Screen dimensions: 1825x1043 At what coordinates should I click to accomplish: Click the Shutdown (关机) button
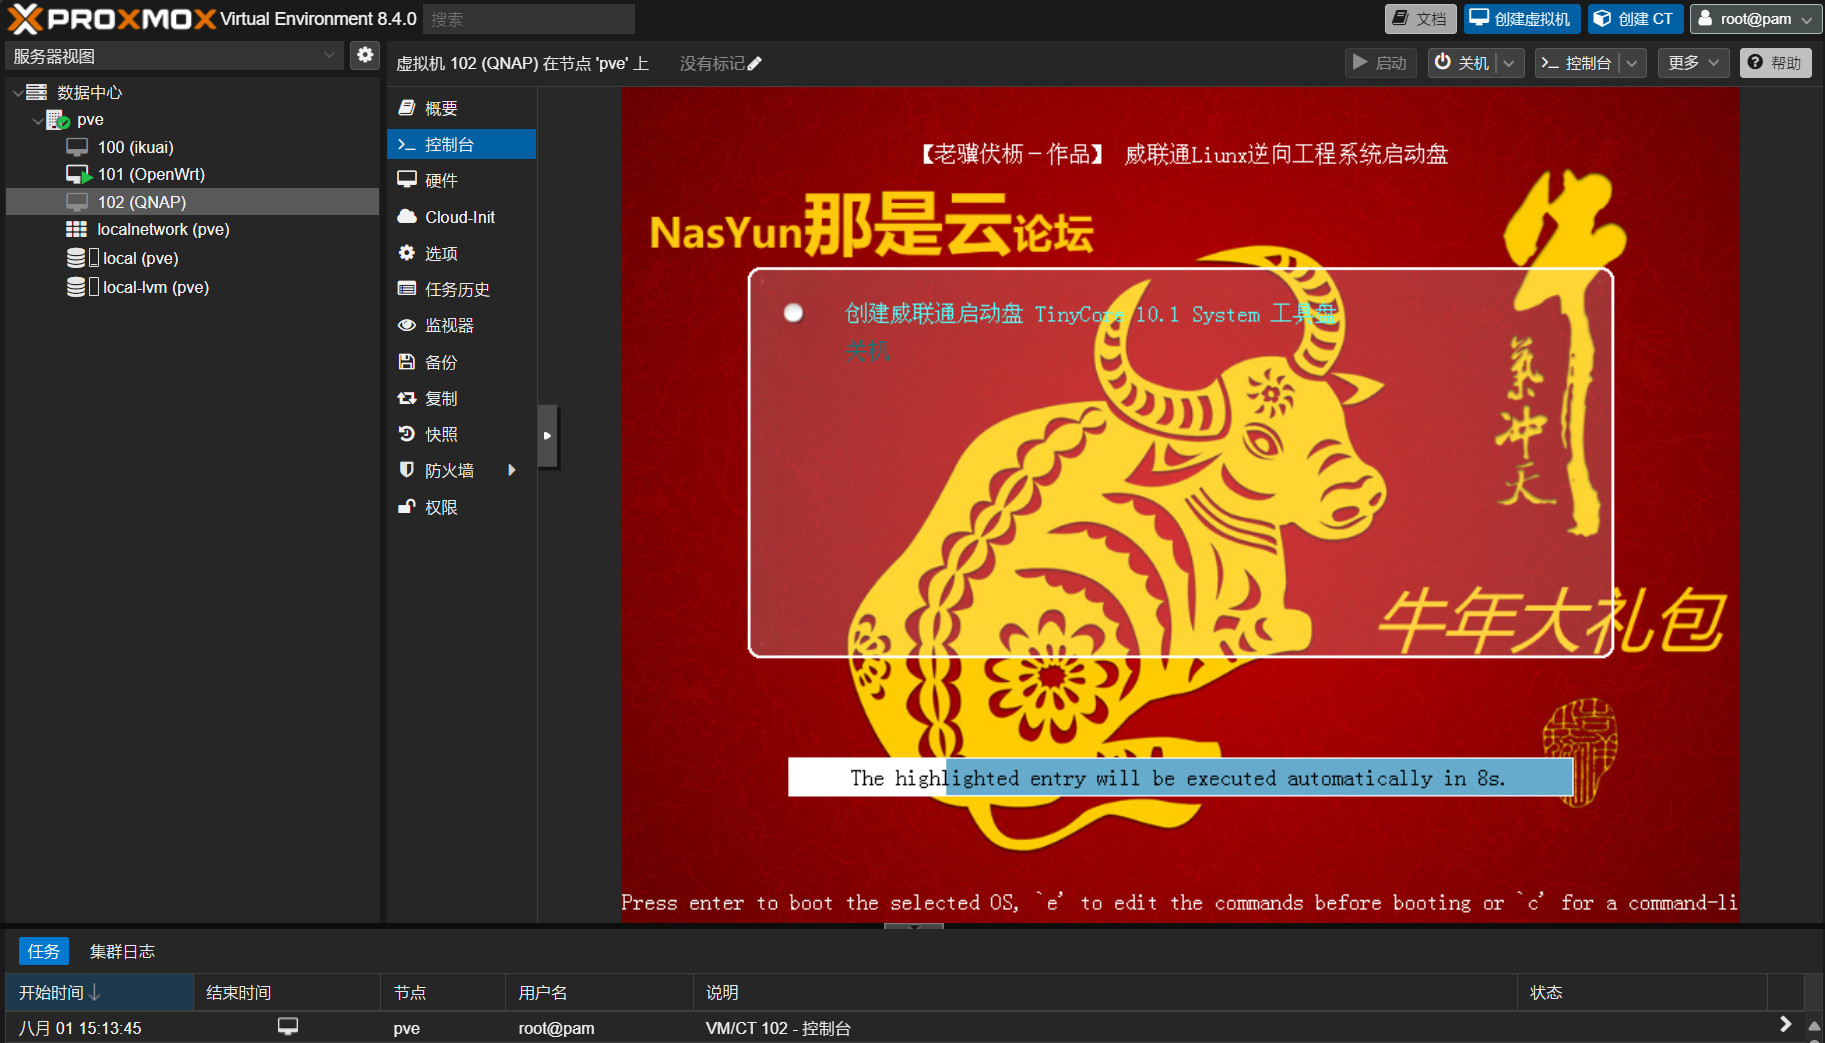pyautogui.click(x=1463, y=63)
